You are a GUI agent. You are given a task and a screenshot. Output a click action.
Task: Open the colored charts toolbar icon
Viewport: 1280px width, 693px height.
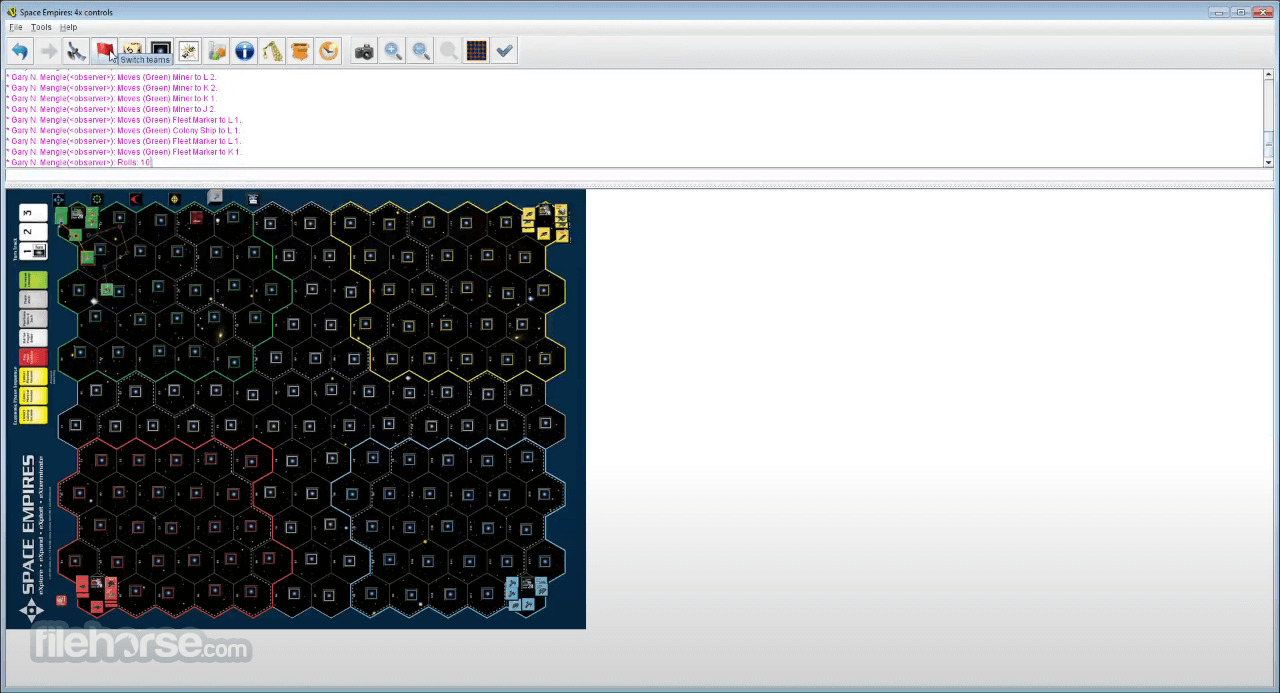coord(216,51)
